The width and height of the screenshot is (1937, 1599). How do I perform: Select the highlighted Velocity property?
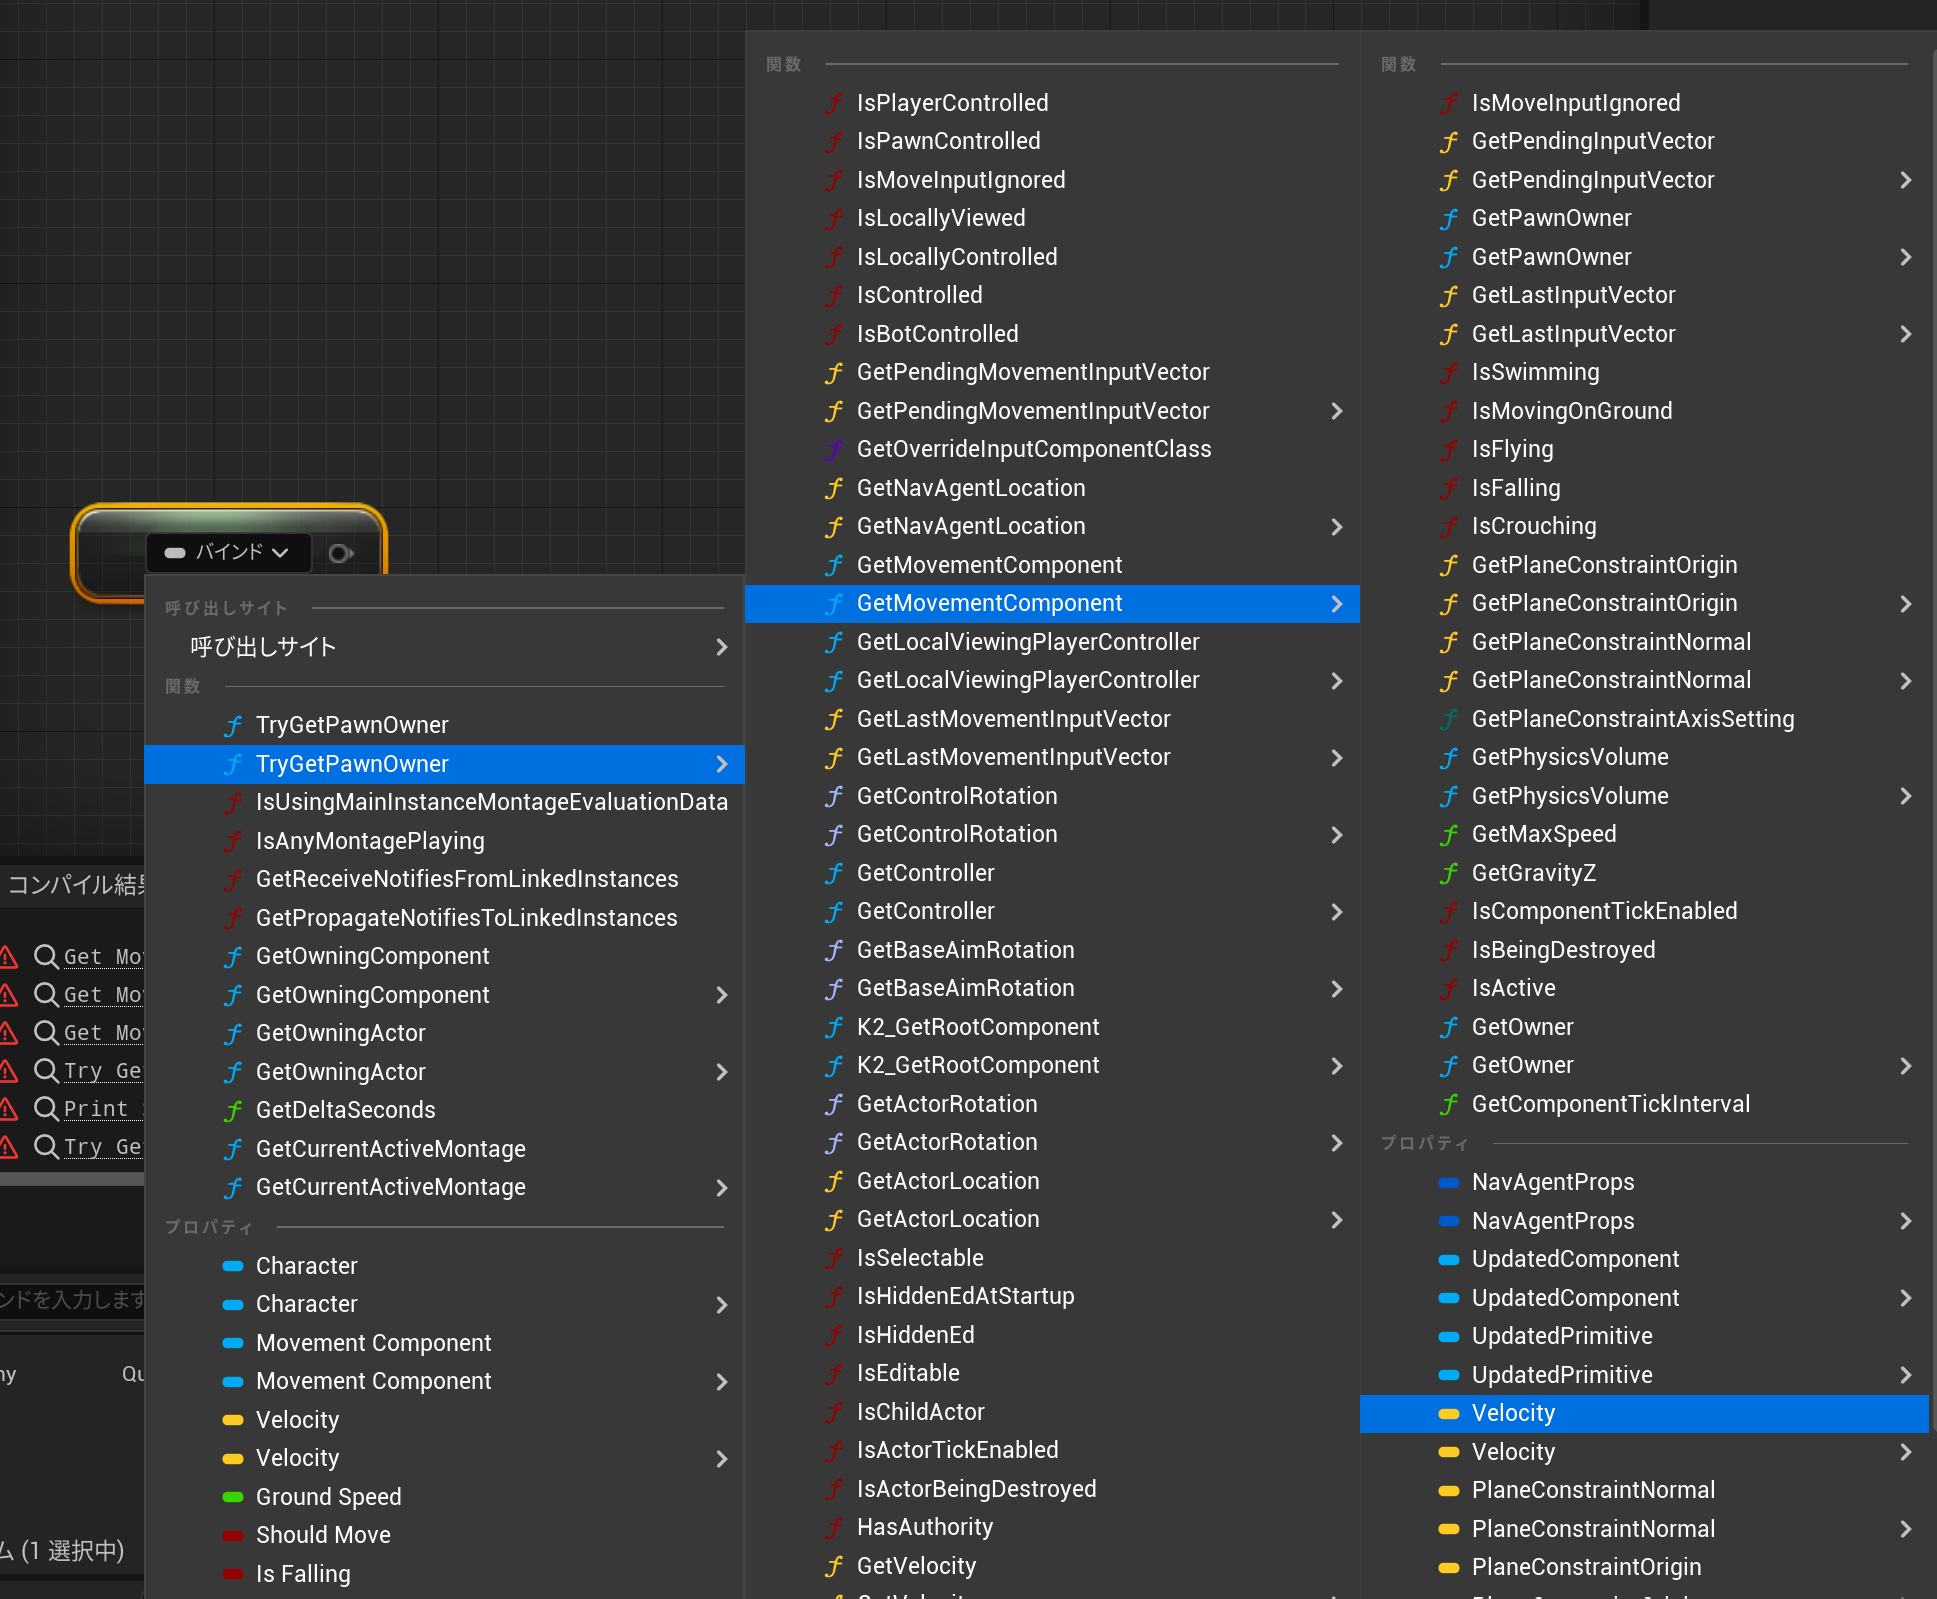[x=1513, y=1414]
